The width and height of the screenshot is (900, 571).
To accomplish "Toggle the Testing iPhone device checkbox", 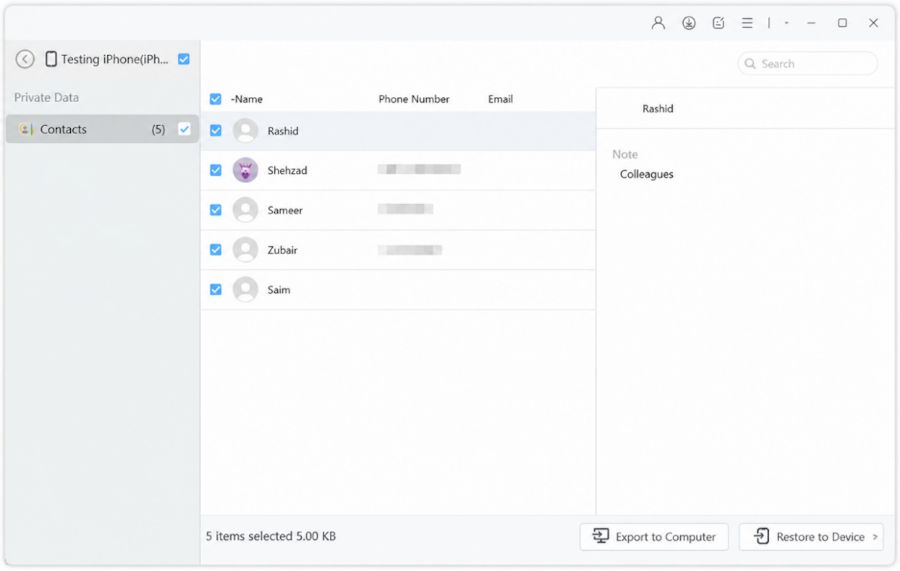I will (x=184, y=59).
